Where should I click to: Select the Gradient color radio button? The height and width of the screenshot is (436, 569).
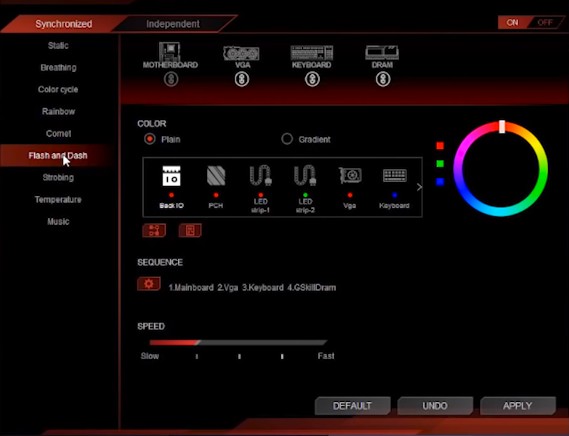click(x=287, y=139)
